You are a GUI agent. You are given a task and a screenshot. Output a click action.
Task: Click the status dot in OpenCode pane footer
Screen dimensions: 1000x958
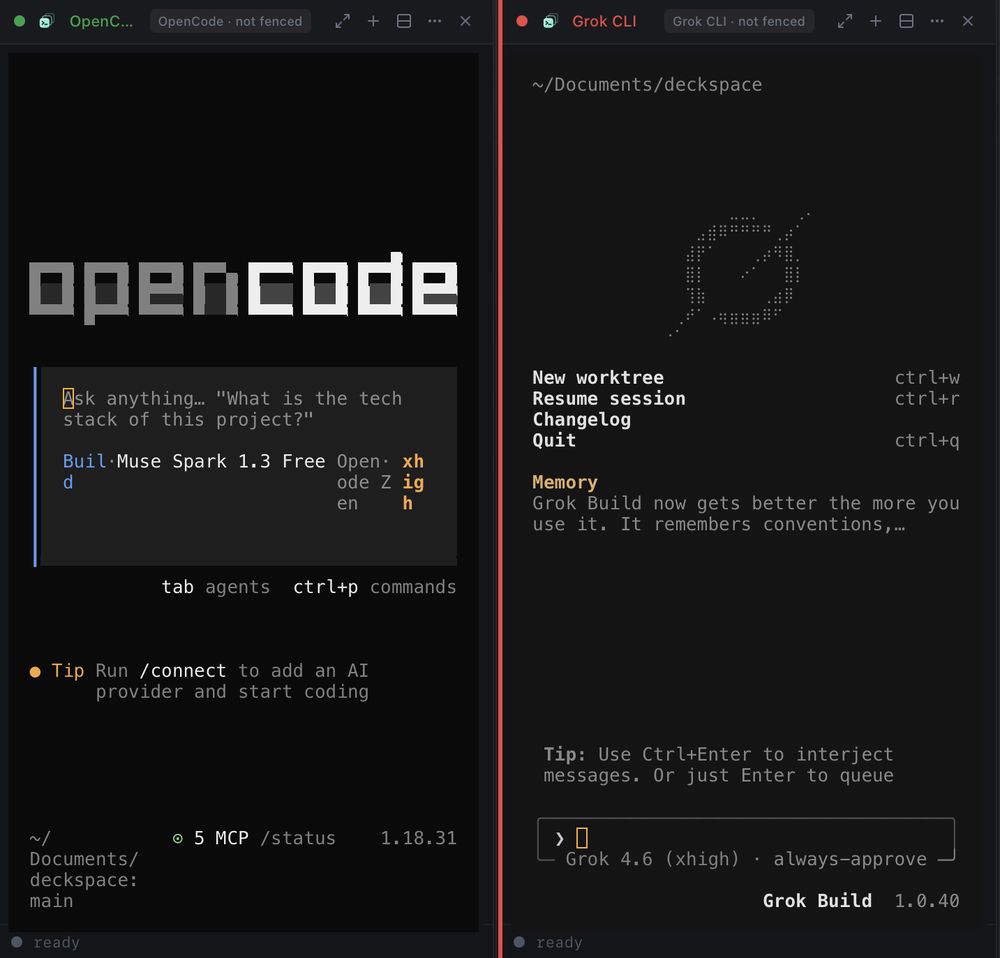(x=17, y=941)
